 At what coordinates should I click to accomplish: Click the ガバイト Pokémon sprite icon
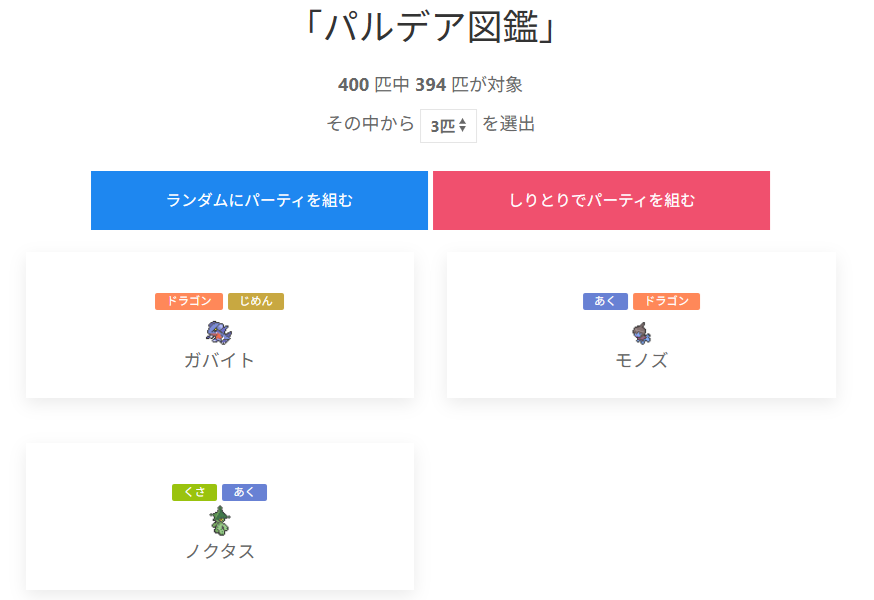(x=219, y=332)
